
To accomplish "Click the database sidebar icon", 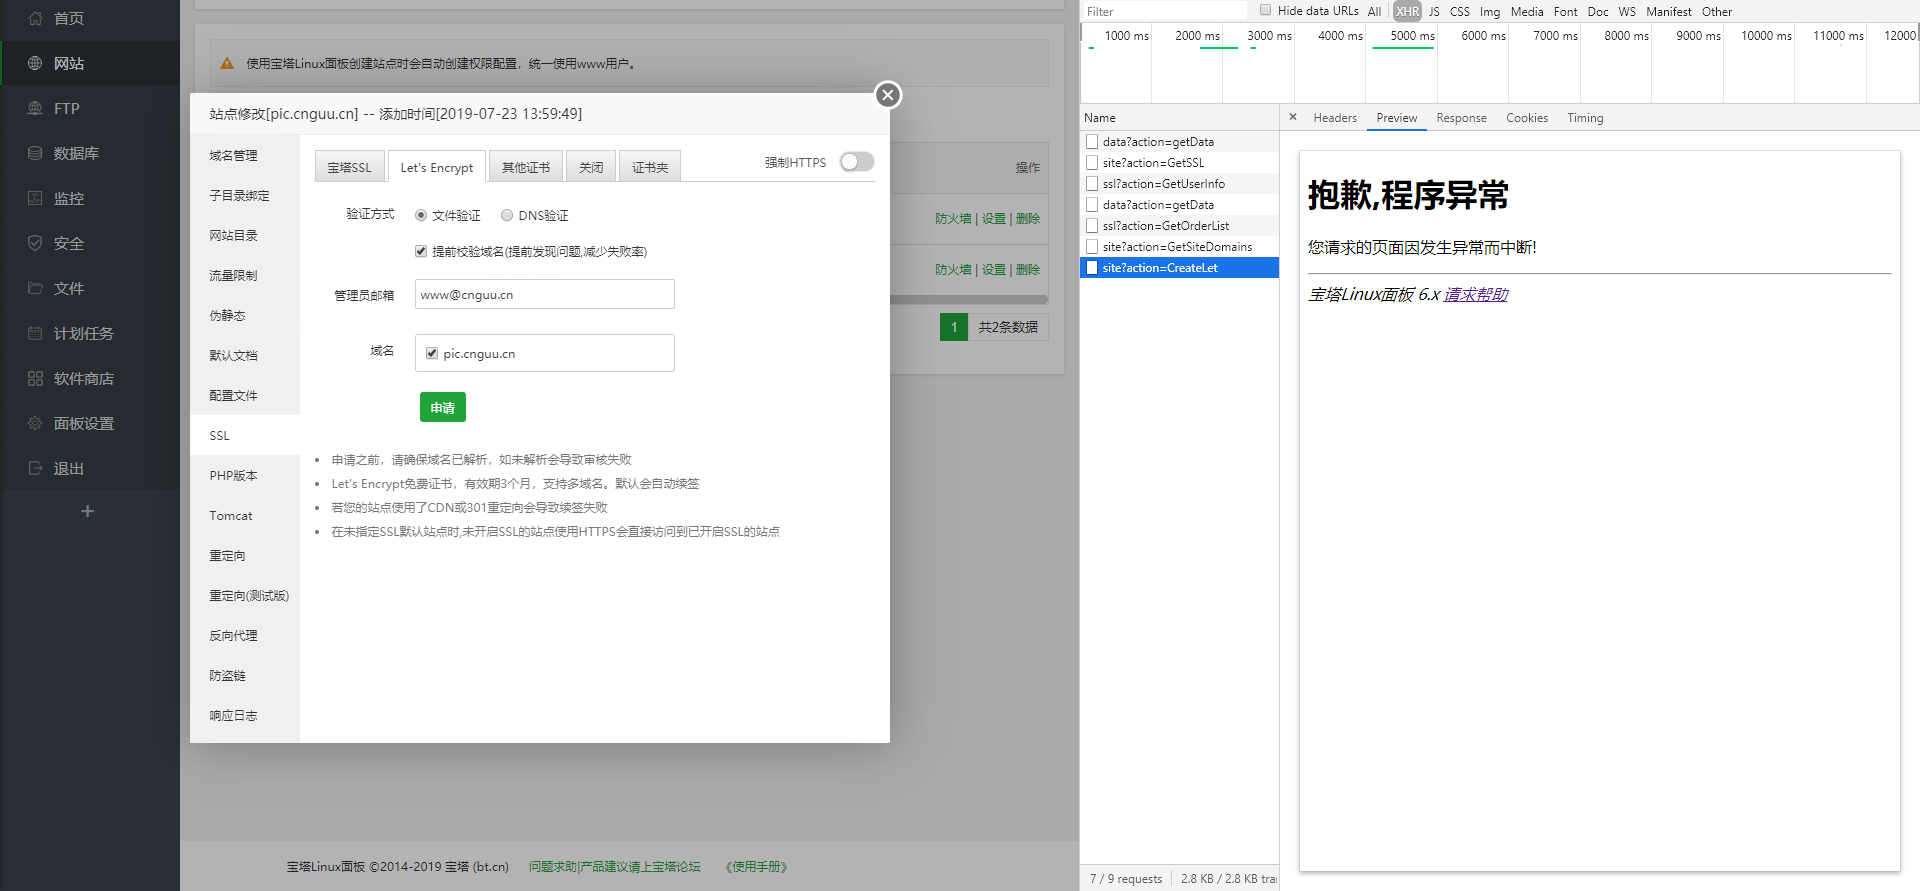I will (35, 153).
